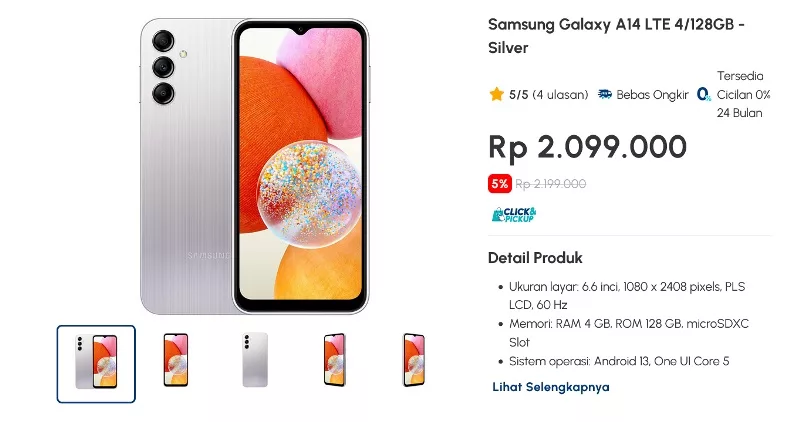The height and width of the screenshot is (422, 800).
Task: Click the crossed-out Rp 2.199.000 original price
Action: point(551,184)
